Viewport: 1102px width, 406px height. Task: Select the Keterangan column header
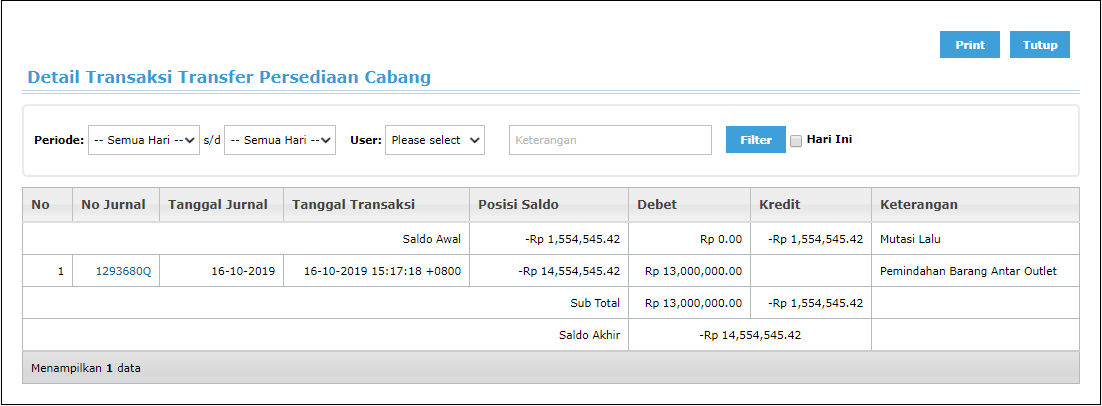pos(975,205)
